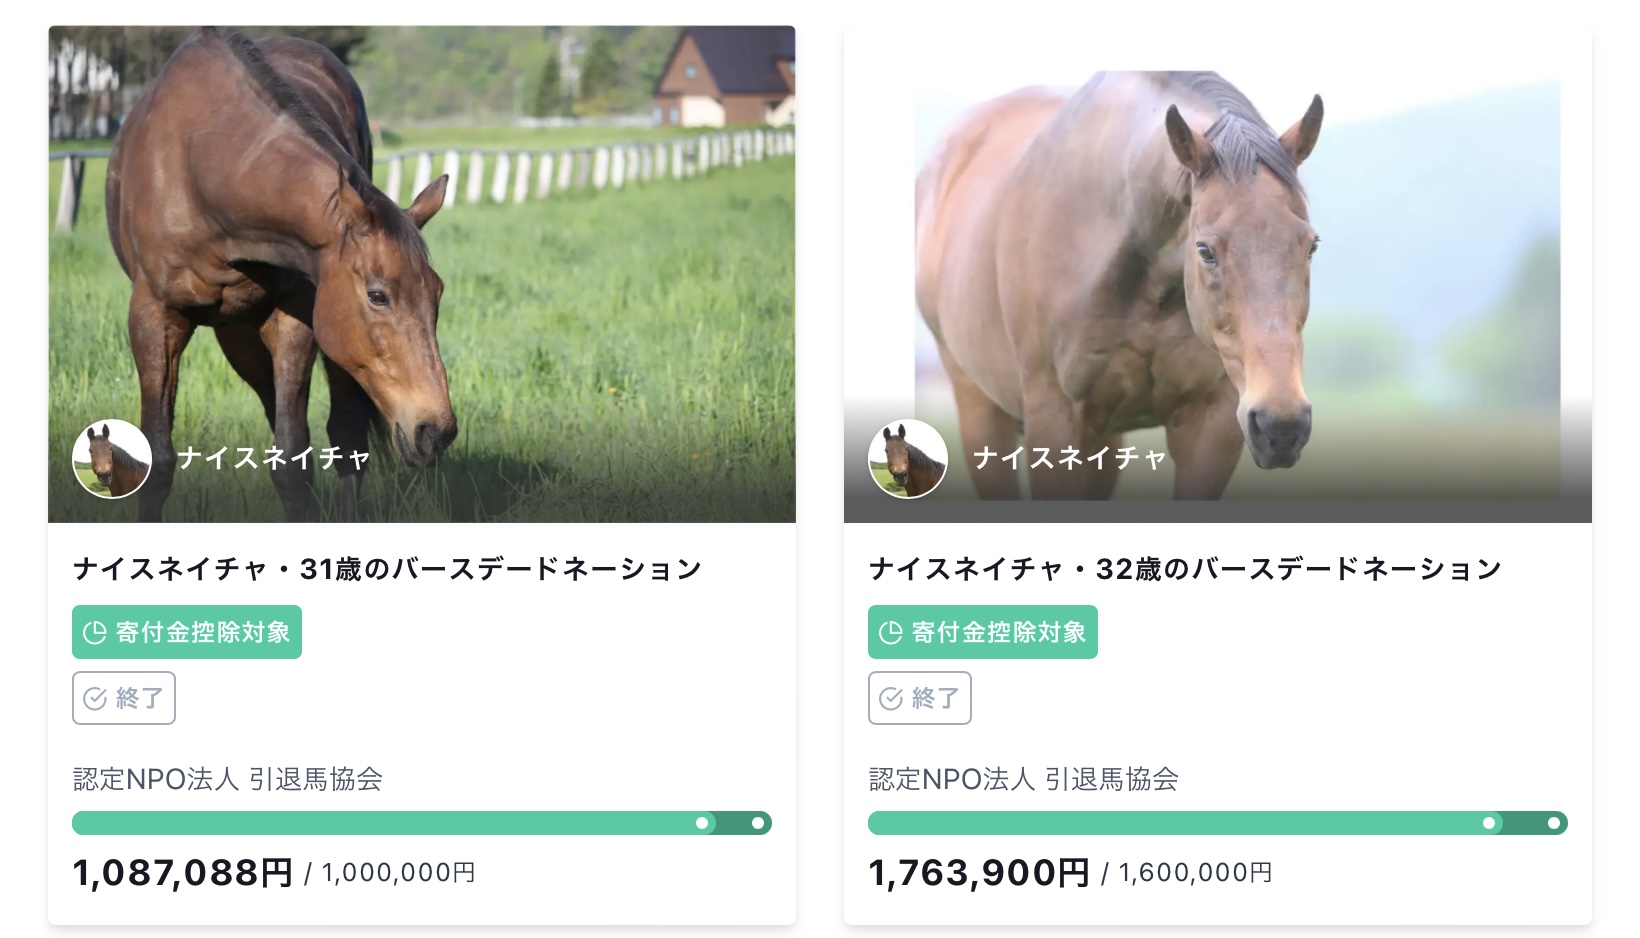Open the 31歳 birthday donation campaign photo

coord(422,274)
